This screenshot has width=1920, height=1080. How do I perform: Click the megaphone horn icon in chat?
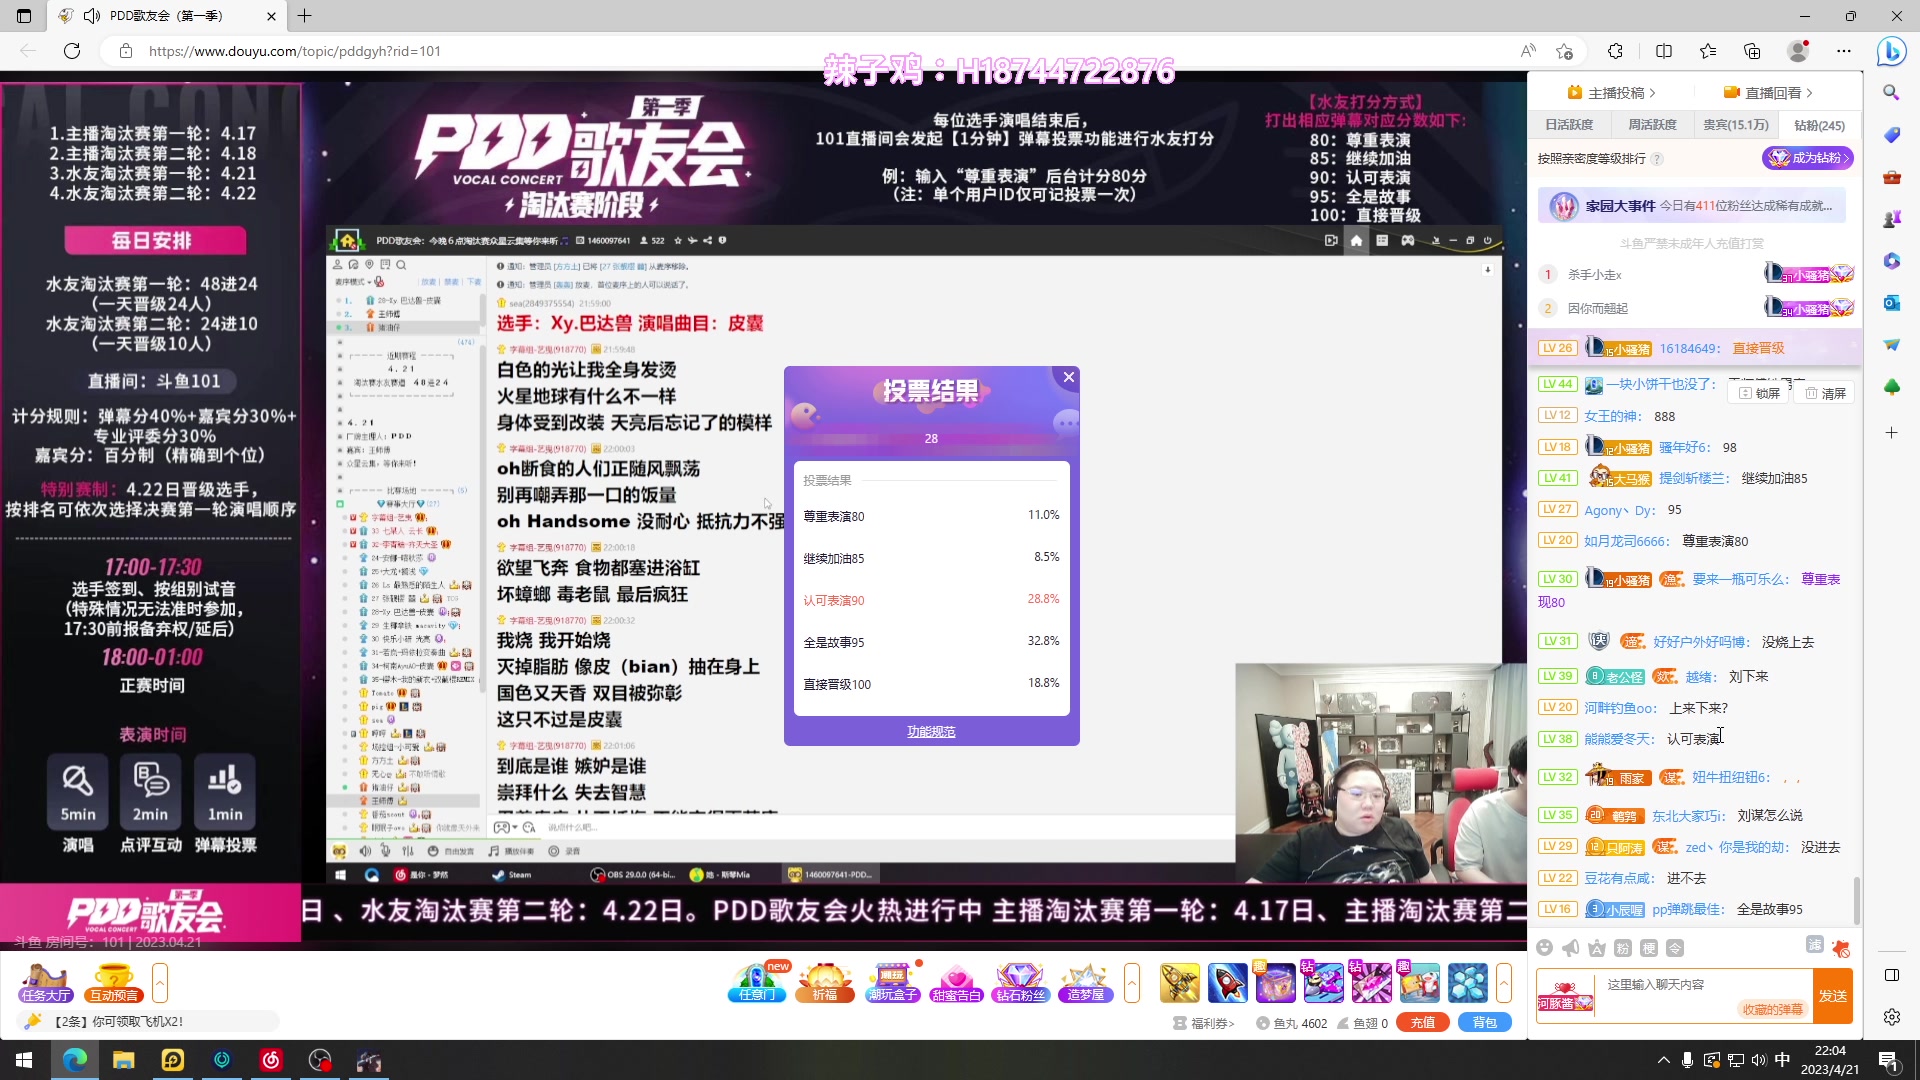click(x=1571, y=948)
